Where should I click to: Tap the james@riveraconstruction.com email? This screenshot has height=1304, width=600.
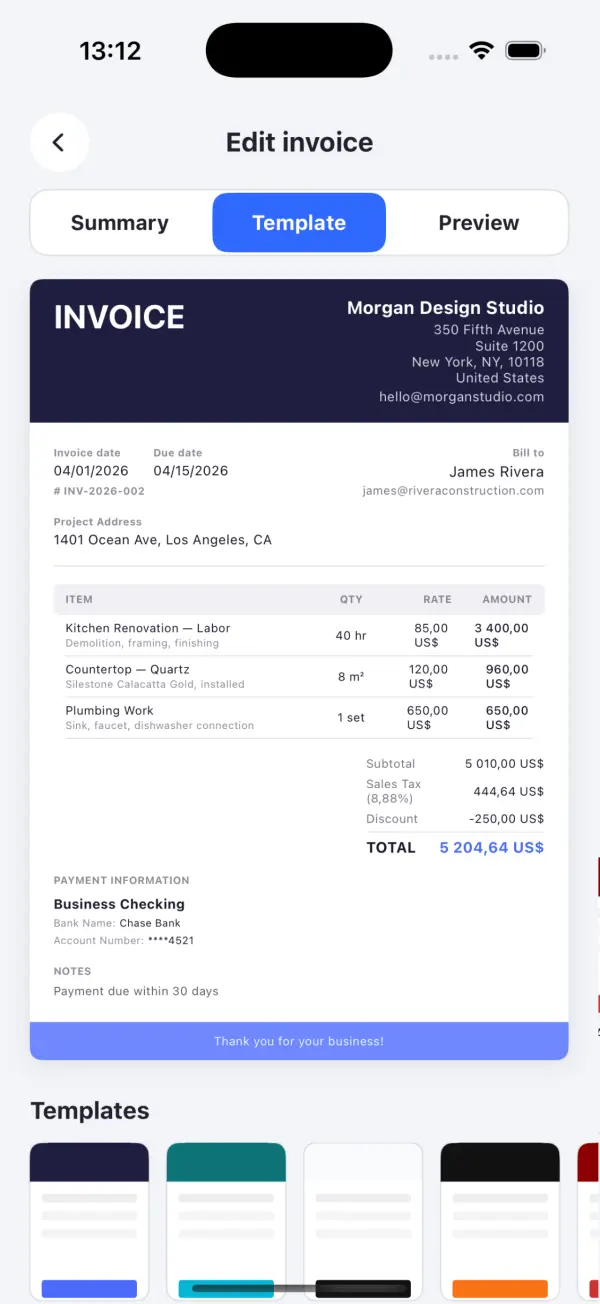(x=453, y=491)
